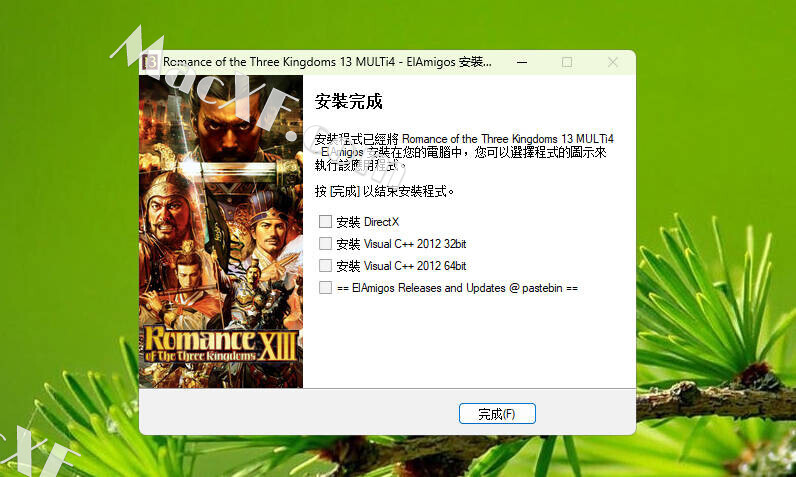The image size is (796, 477).
Task: Click the Romance of the Three Kingdoms XIII logo
Action: [220, 345]
